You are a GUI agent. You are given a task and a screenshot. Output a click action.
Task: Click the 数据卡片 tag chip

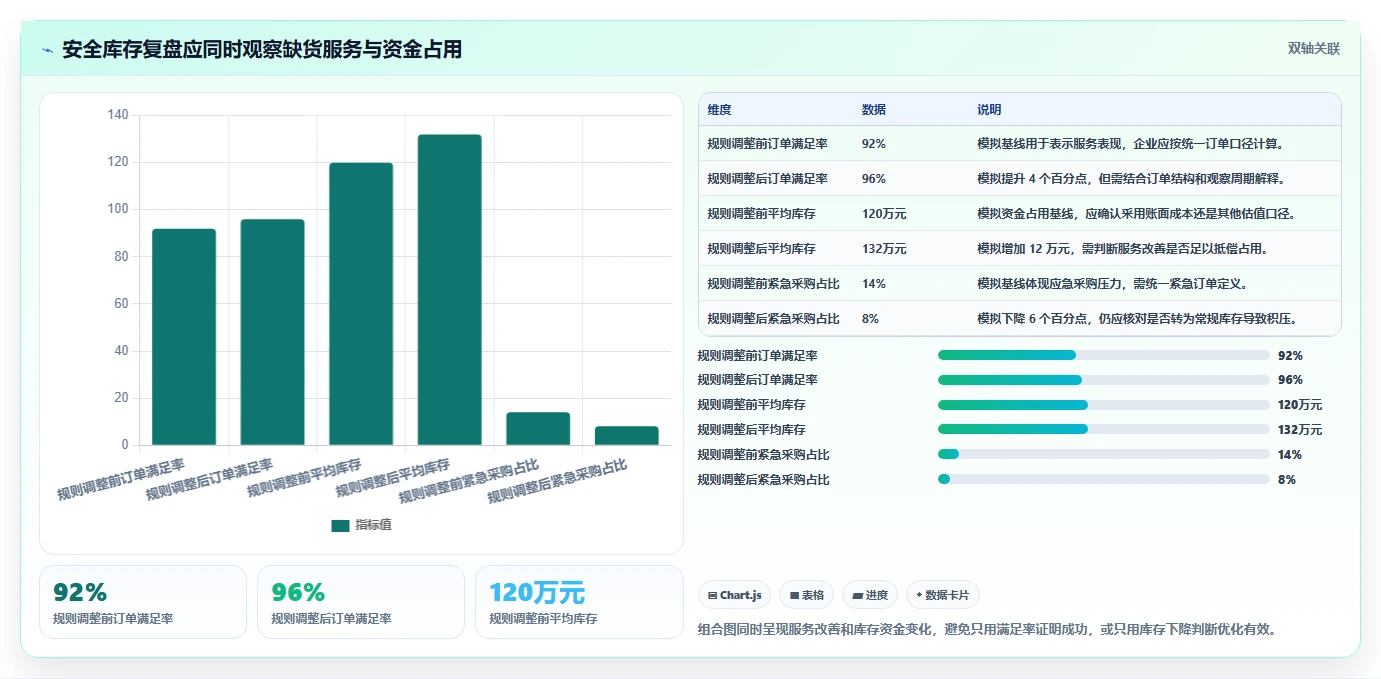coord(942,595)
